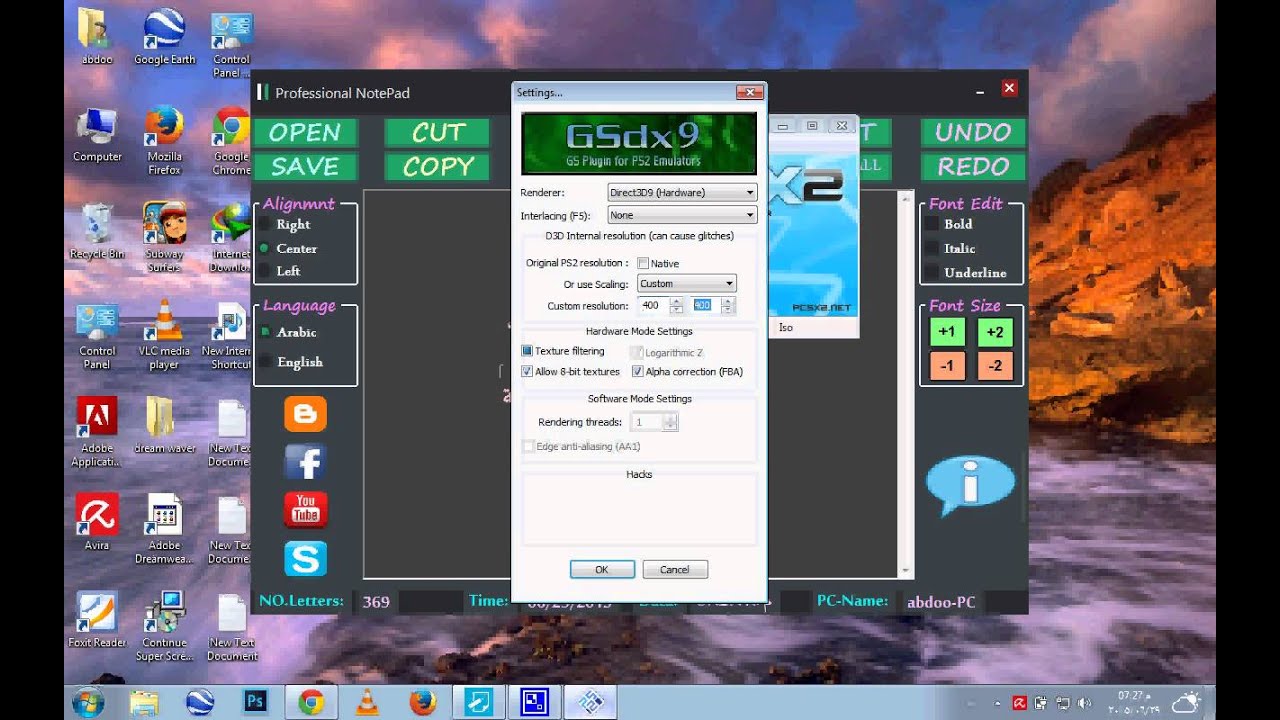Click the COPY button in NotePad

pyautogui.click(x=437, y=166)
